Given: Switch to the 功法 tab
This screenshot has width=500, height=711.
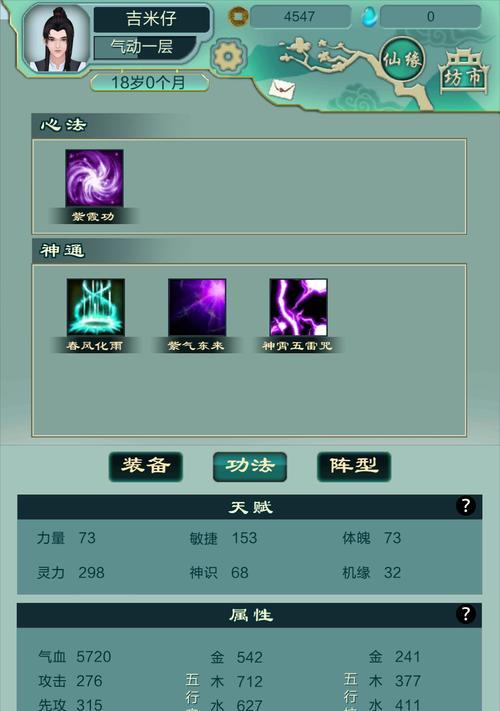Looking at the screenshot, I should point(250,467).
